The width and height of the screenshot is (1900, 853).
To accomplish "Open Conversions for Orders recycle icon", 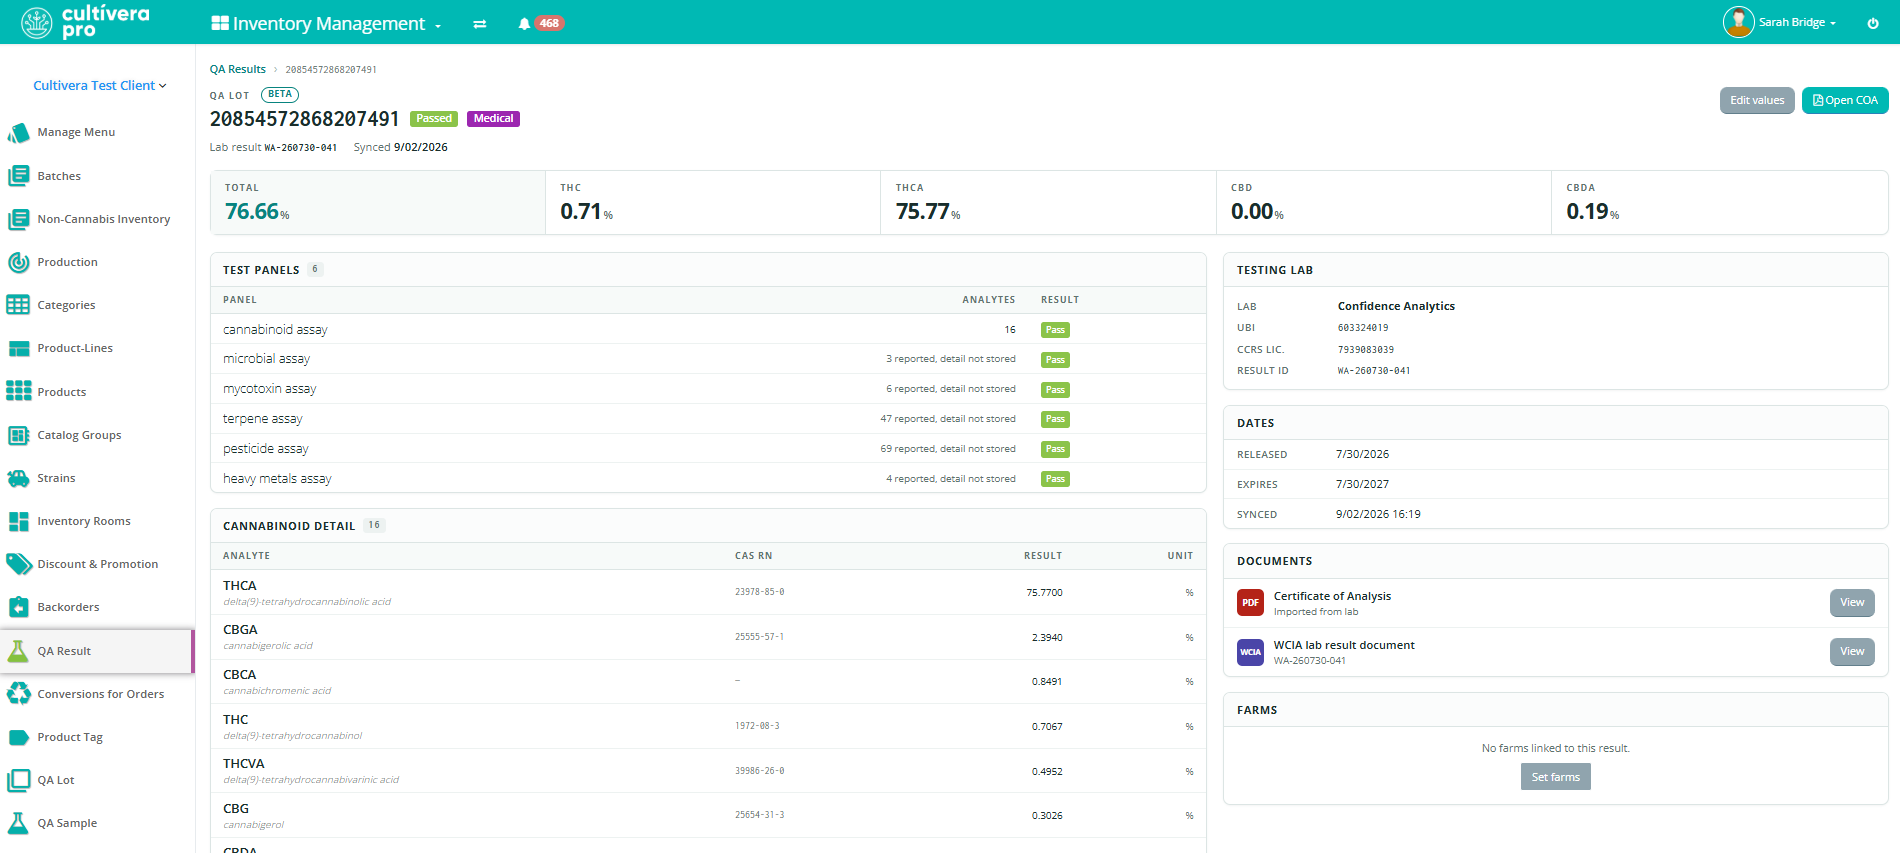I will click(x=18, y=694).
